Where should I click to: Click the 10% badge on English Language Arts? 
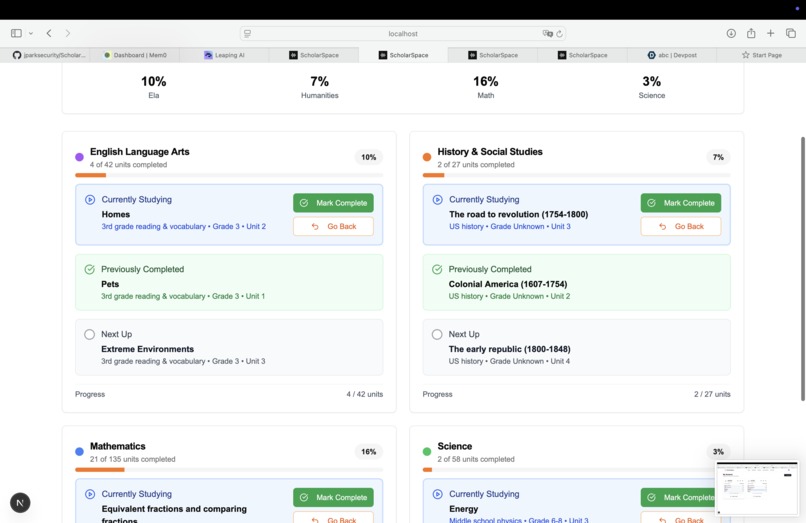[369, 157]
